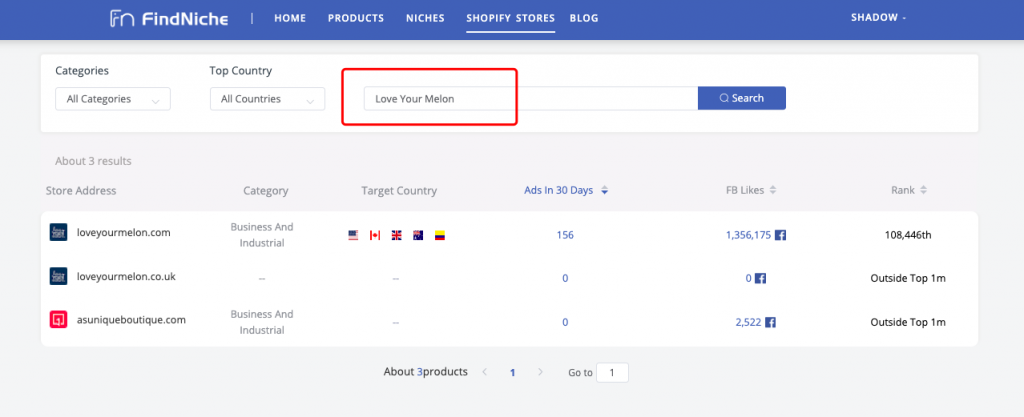Click Outside Top 1m for loveyourmelon.co.uk

point(908,279)
